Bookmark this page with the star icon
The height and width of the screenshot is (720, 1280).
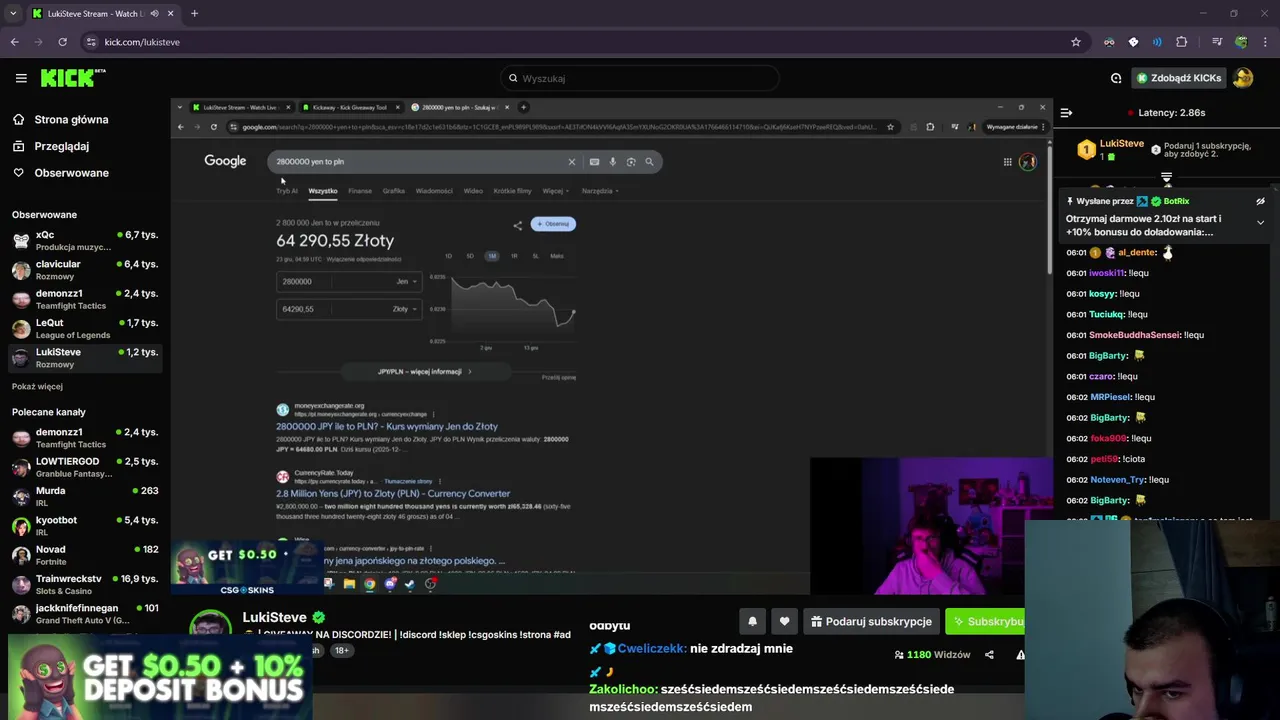pyautogui.click(x=1076, y=42)
